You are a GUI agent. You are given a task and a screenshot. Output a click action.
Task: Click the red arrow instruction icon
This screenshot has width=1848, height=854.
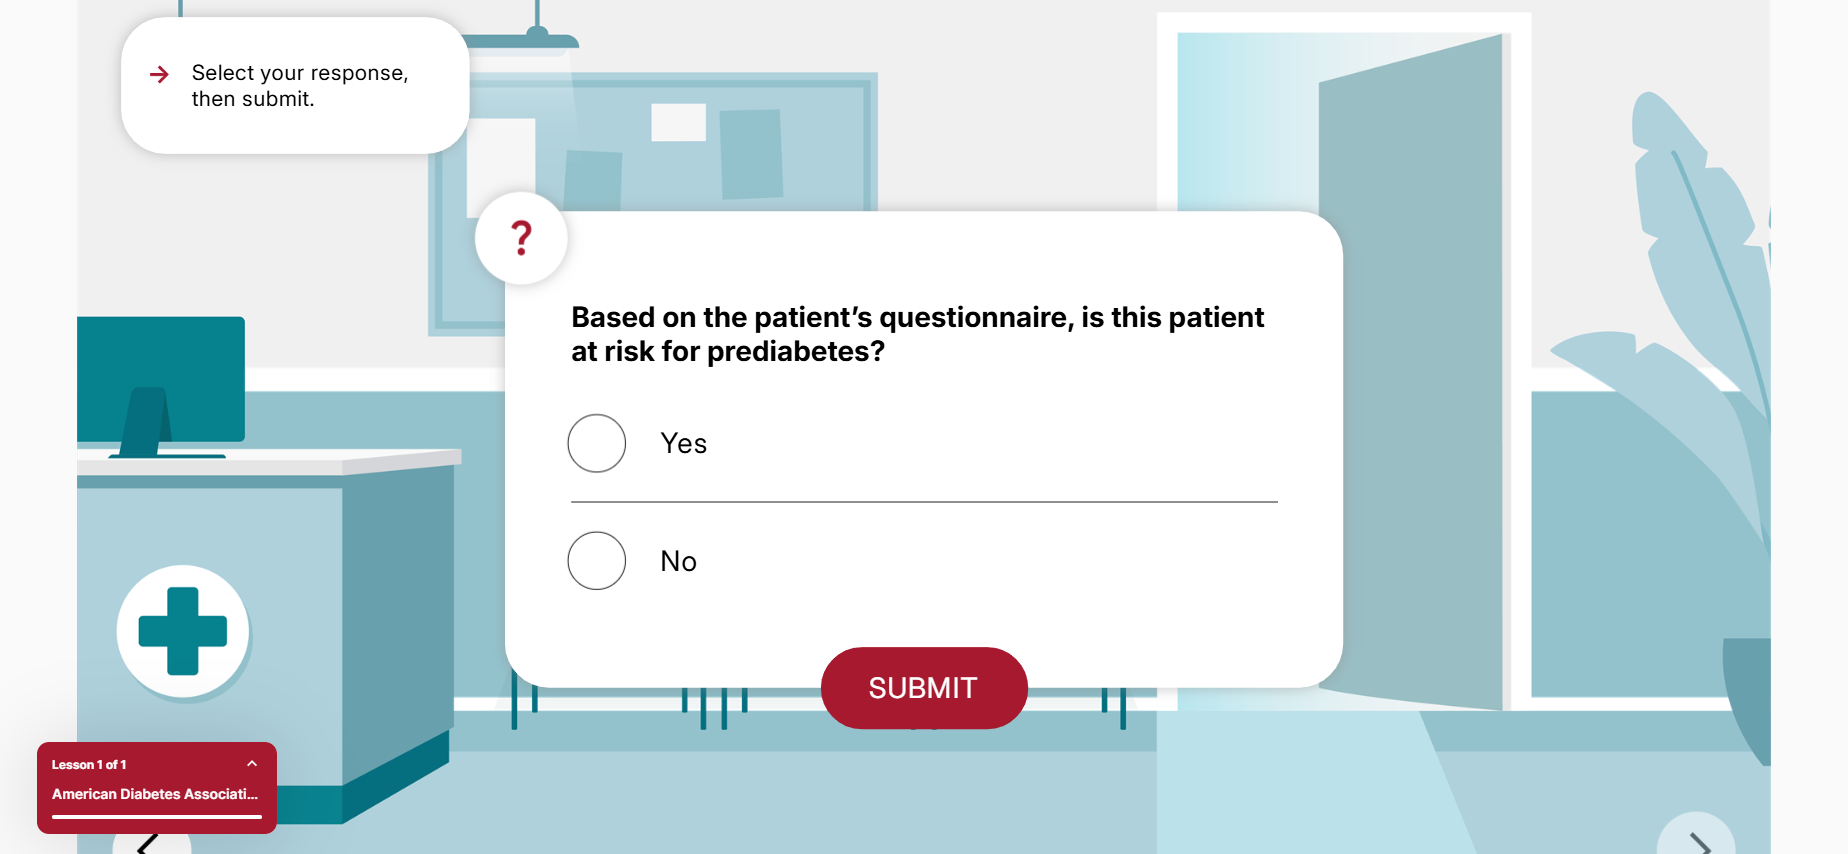[159, 74]
